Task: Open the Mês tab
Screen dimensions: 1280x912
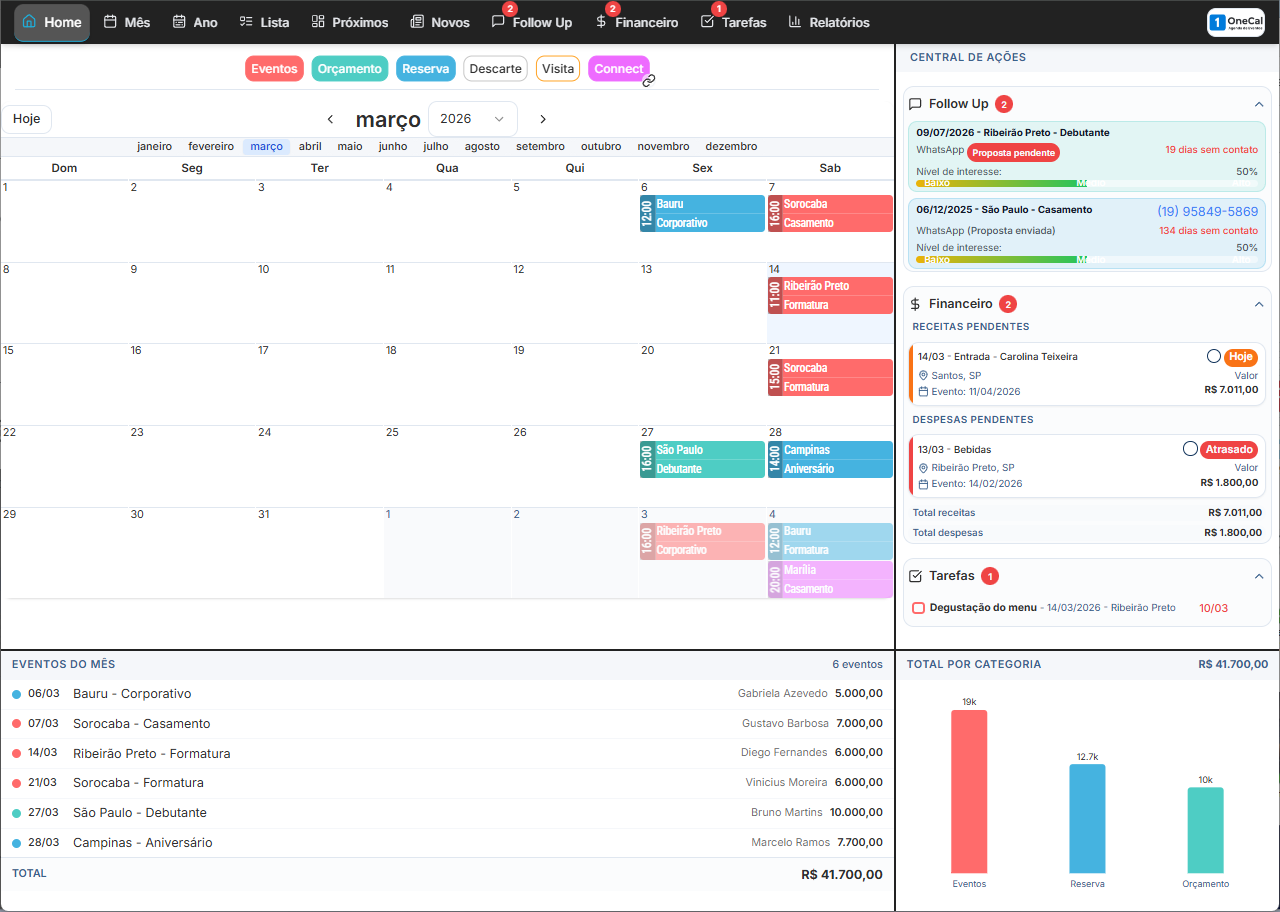Action: pos(127,22)
